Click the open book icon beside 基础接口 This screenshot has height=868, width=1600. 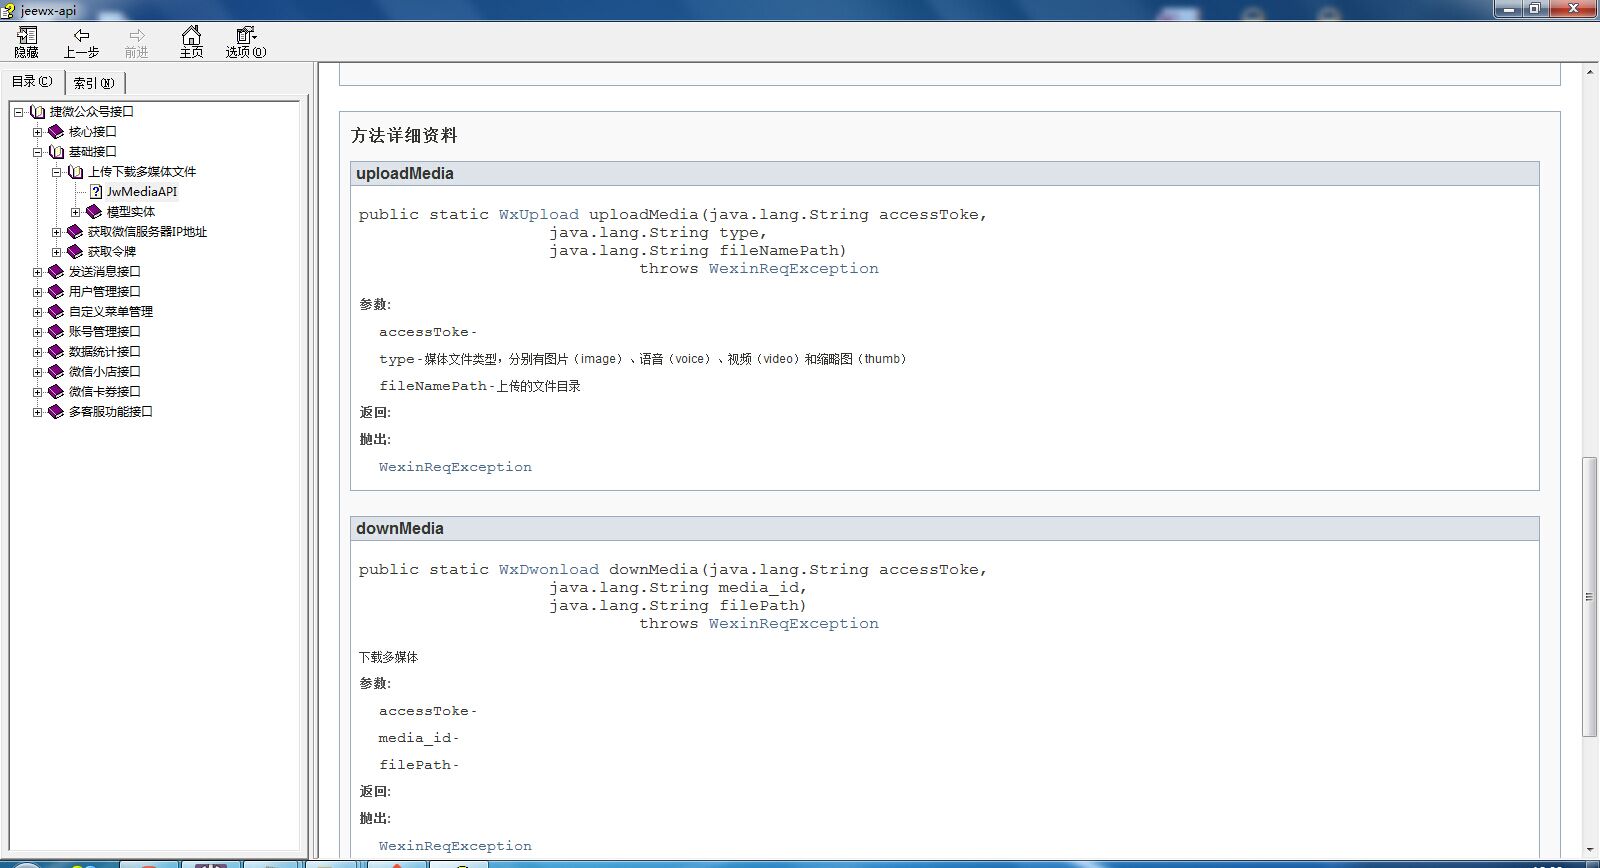point(56,152)
